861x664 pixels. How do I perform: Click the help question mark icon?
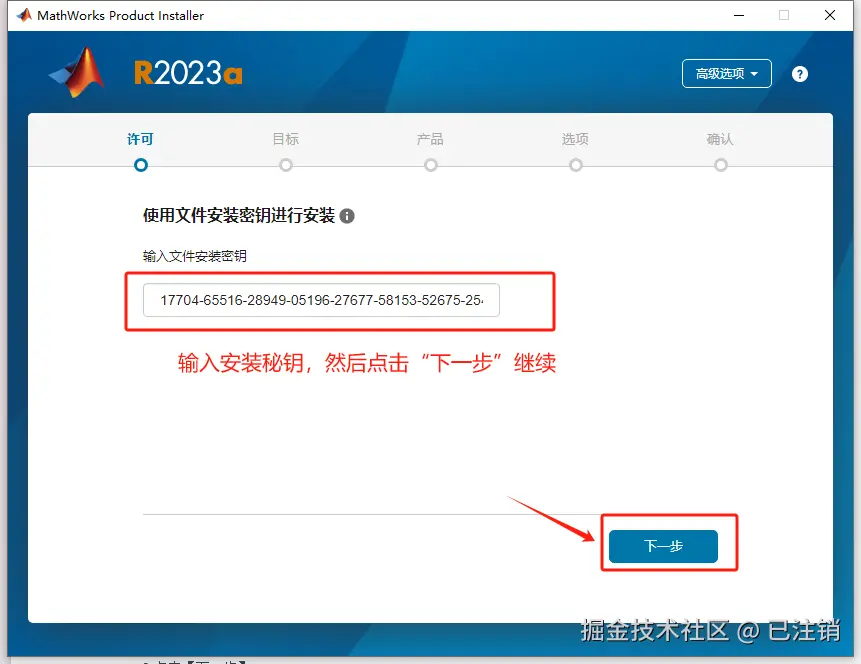coord(800,74)
